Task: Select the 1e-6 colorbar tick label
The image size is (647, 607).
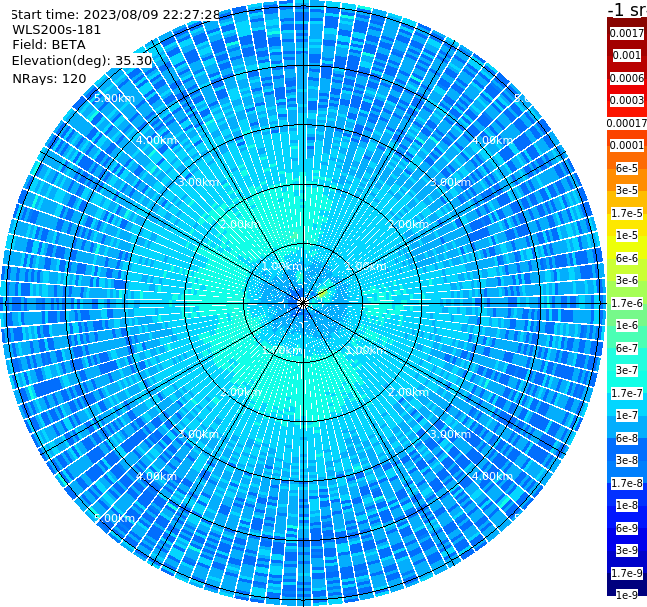Action: pos(627,325)
